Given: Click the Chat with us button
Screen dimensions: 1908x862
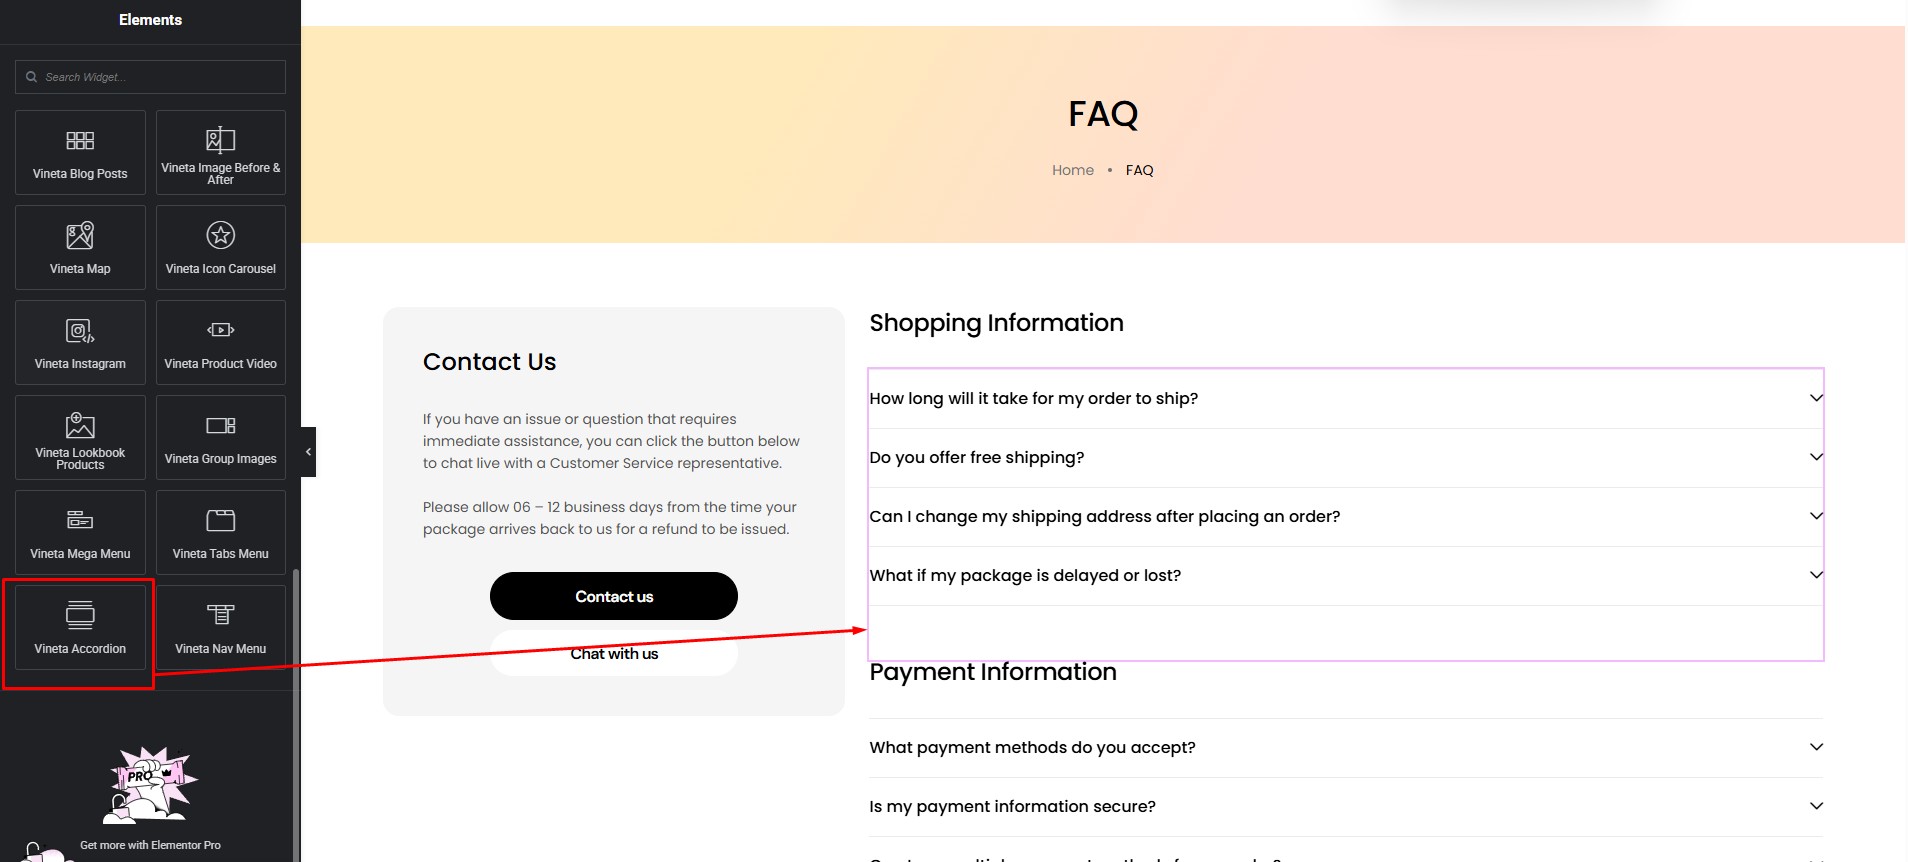Looking at the screenshot, I should click(614, 653).
